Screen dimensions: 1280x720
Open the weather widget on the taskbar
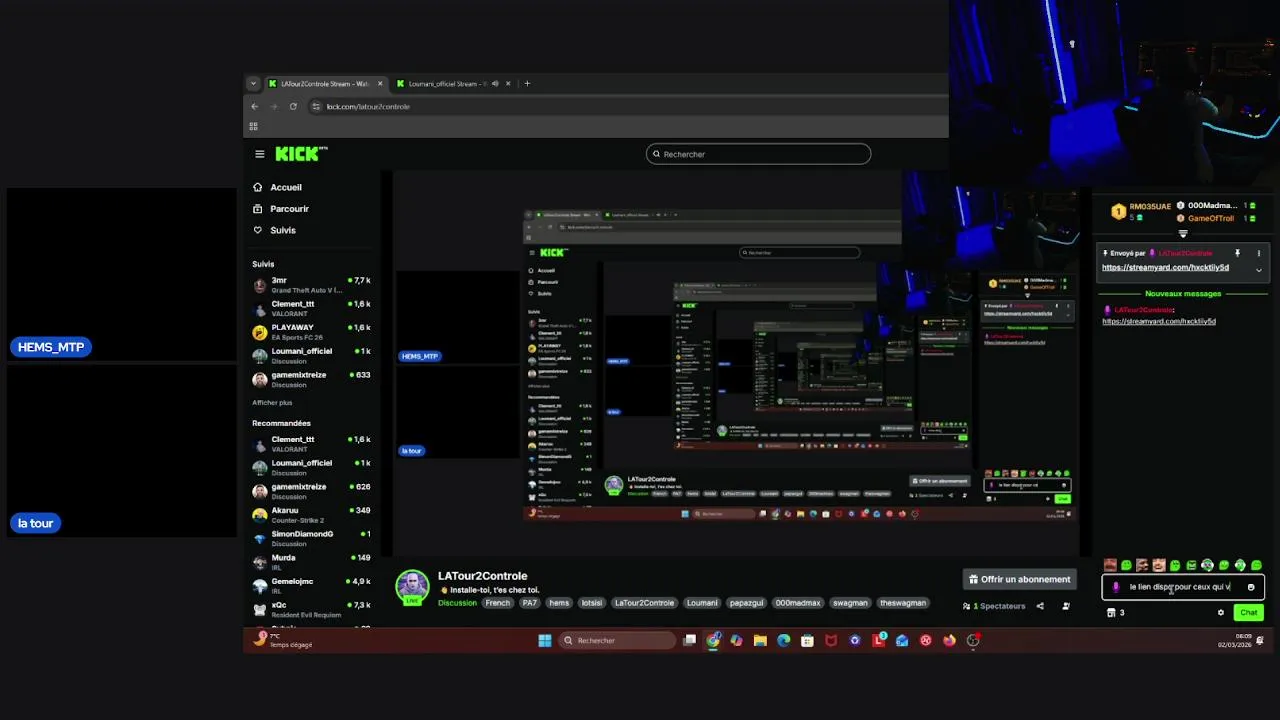click(282, 640)
